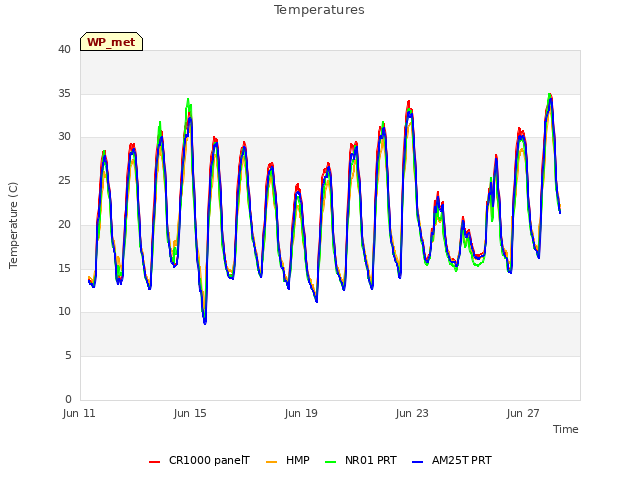Click the 25 y-axis tick label

point(64,180)
